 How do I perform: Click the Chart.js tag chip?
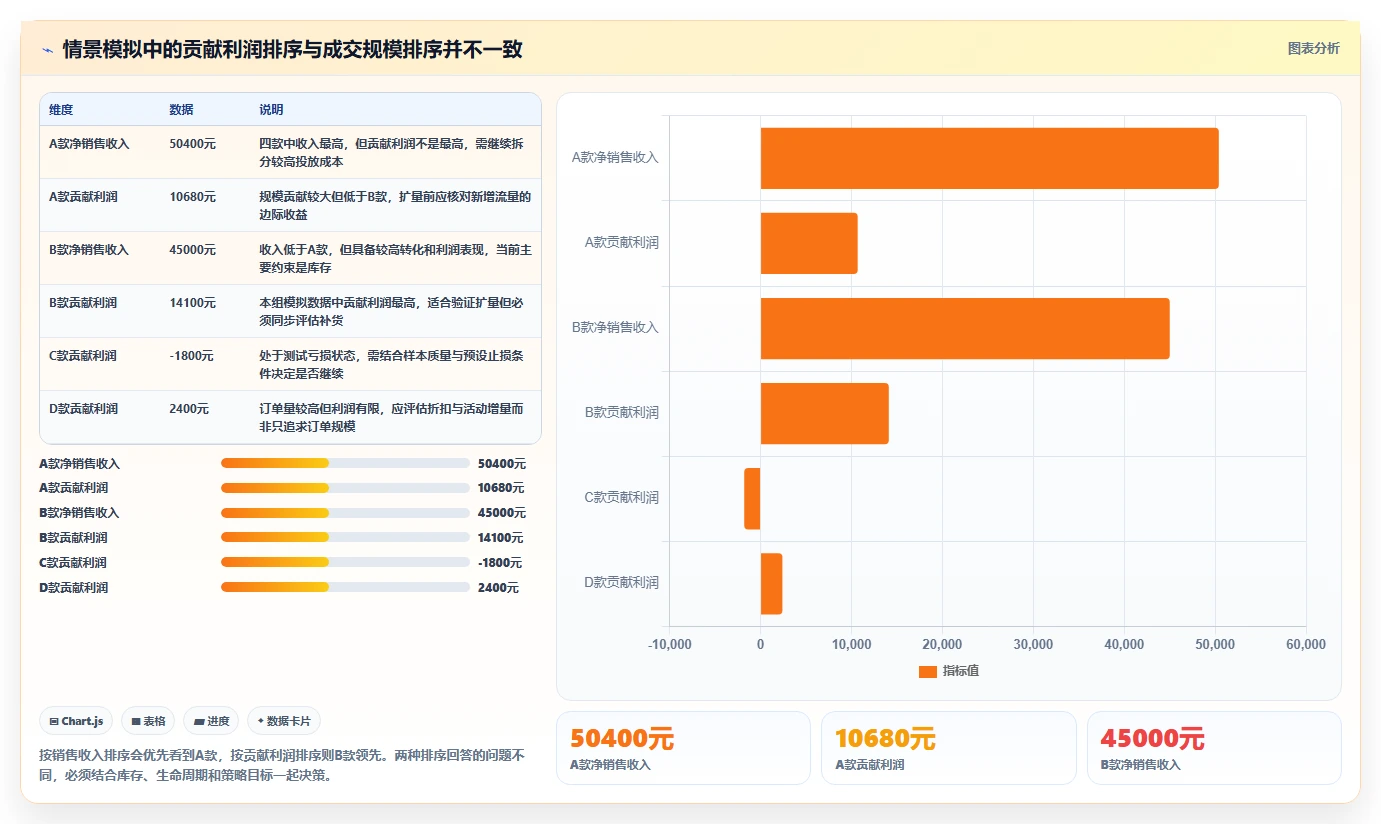(x=76, y=721)
